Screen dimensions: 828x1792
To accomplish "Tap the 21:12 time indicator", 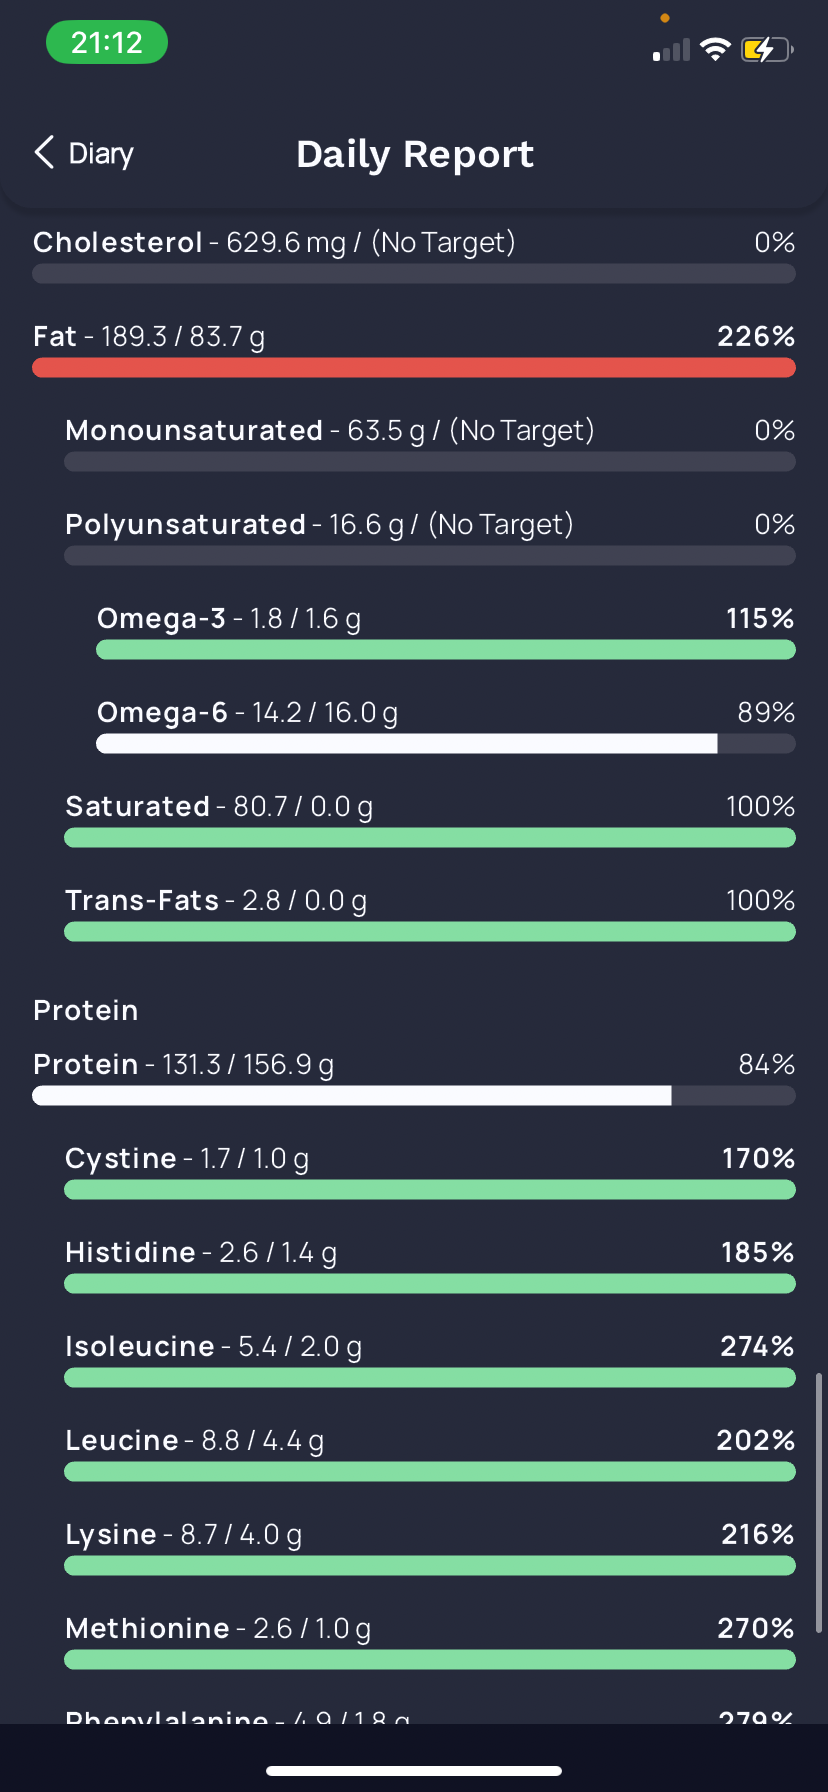I will coord(107,43).
